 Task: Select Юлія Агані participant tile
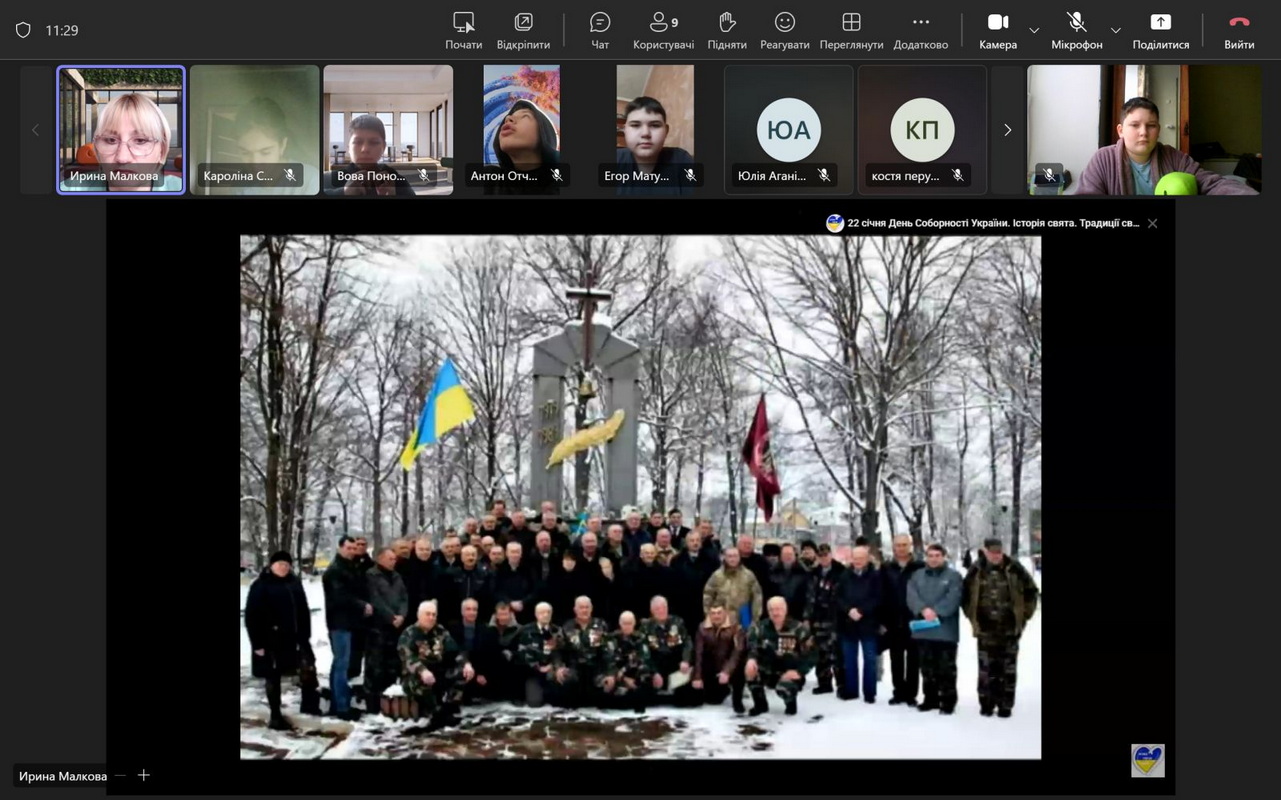coord(789,129)
